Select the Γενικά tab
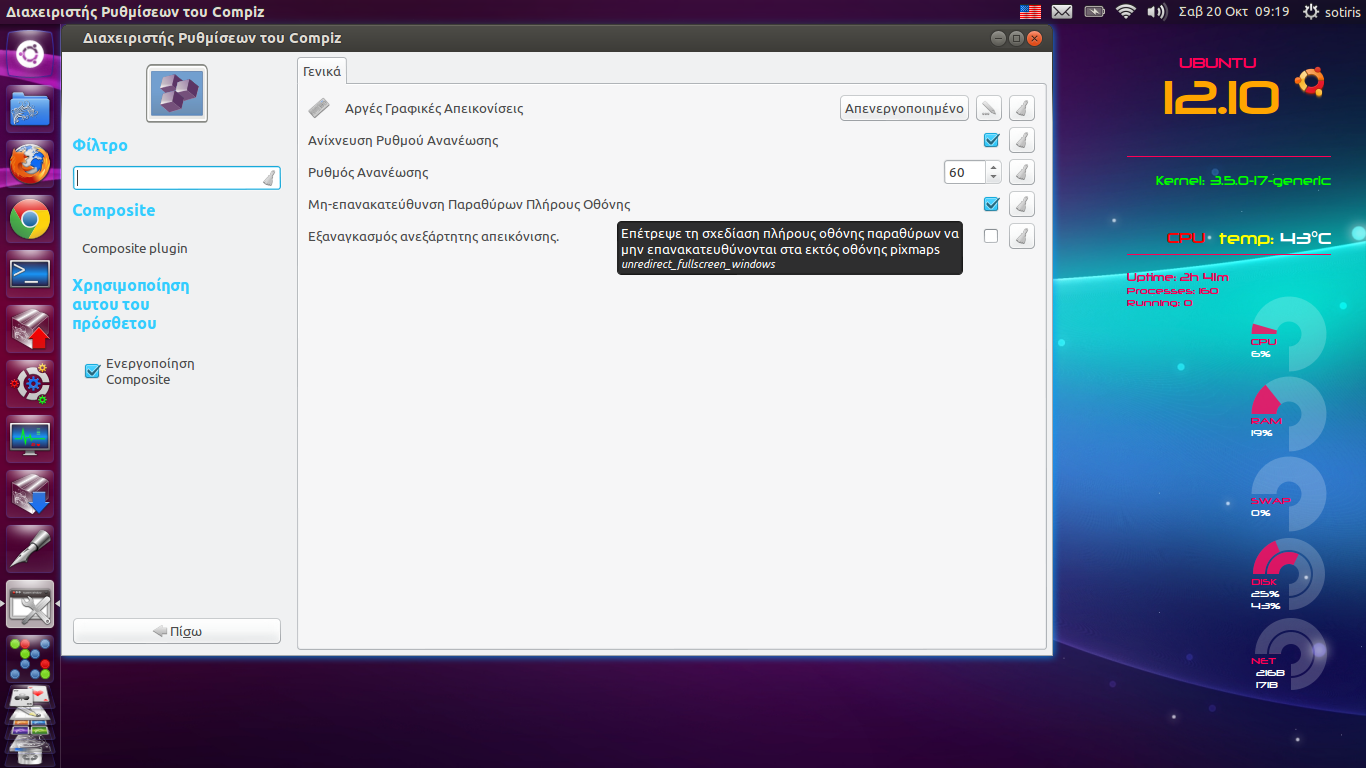1366x768 pixels. [323, 71]
